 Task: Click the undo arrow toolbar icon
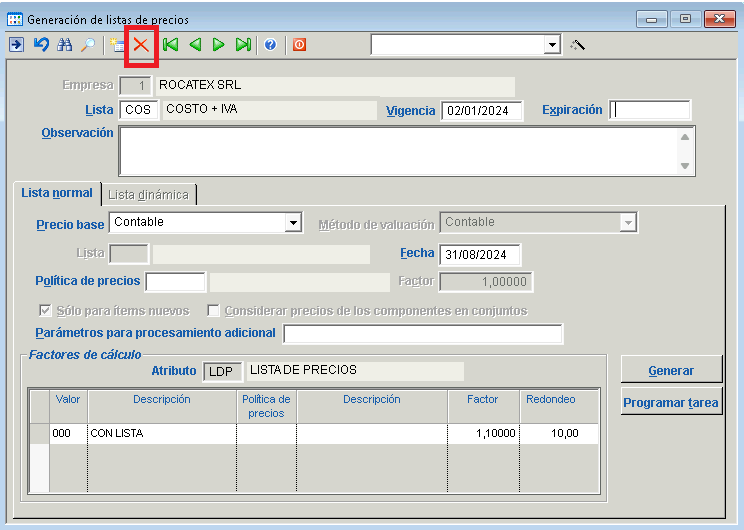click(41, 45)
